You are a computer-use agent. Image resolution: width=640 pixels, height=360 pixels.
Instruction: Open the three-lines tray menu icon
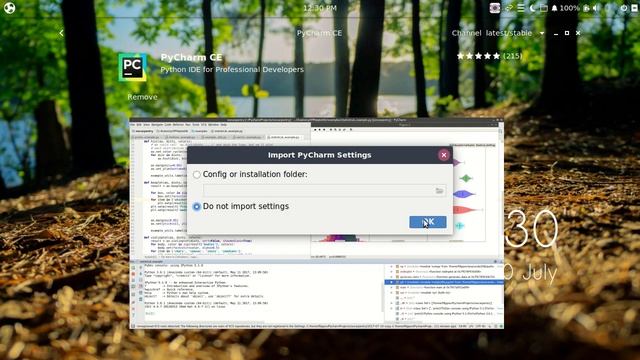click(x=521, y=8)
